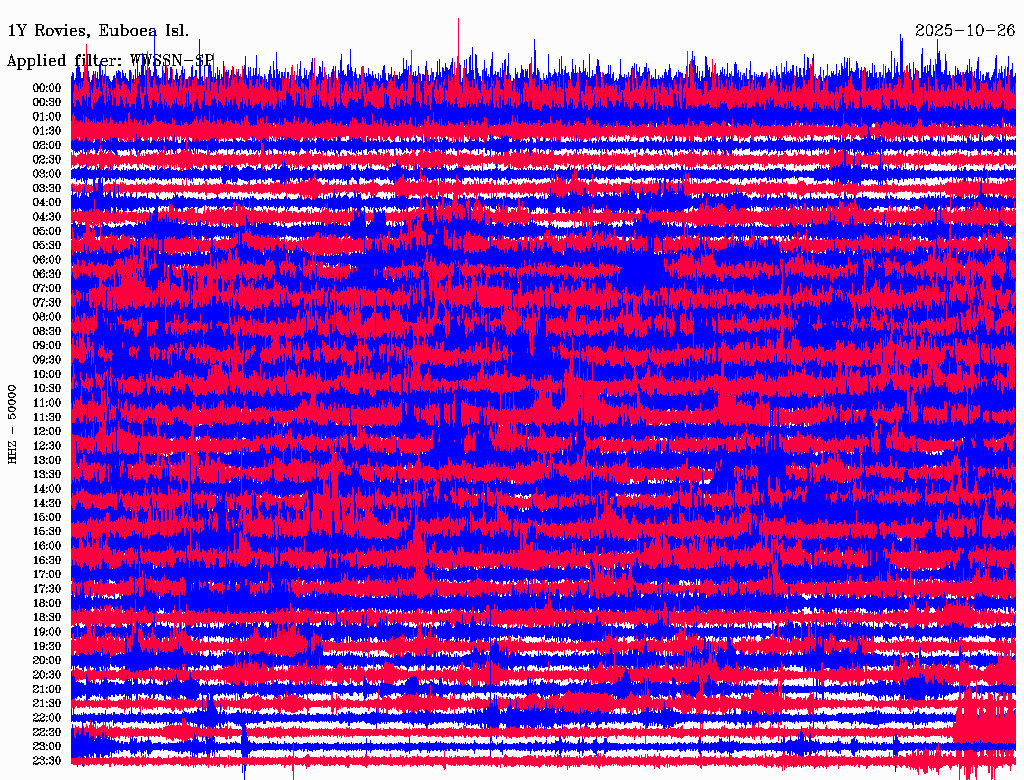The width and height of the screenshot is (1024, 780).
Task: Click the station title 1Y Rovies, Euboea Isl.
Action: (97, 31)
